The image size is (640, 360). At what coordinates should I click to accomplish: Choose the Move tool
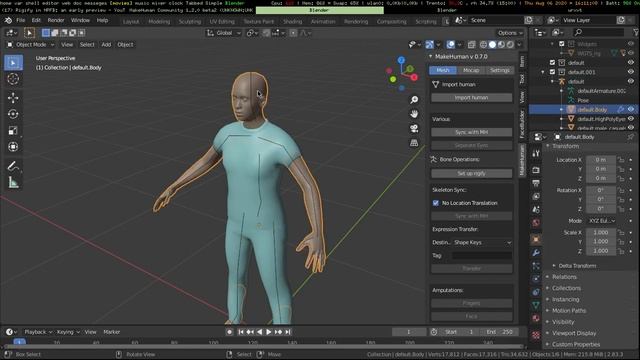point(13,98)
